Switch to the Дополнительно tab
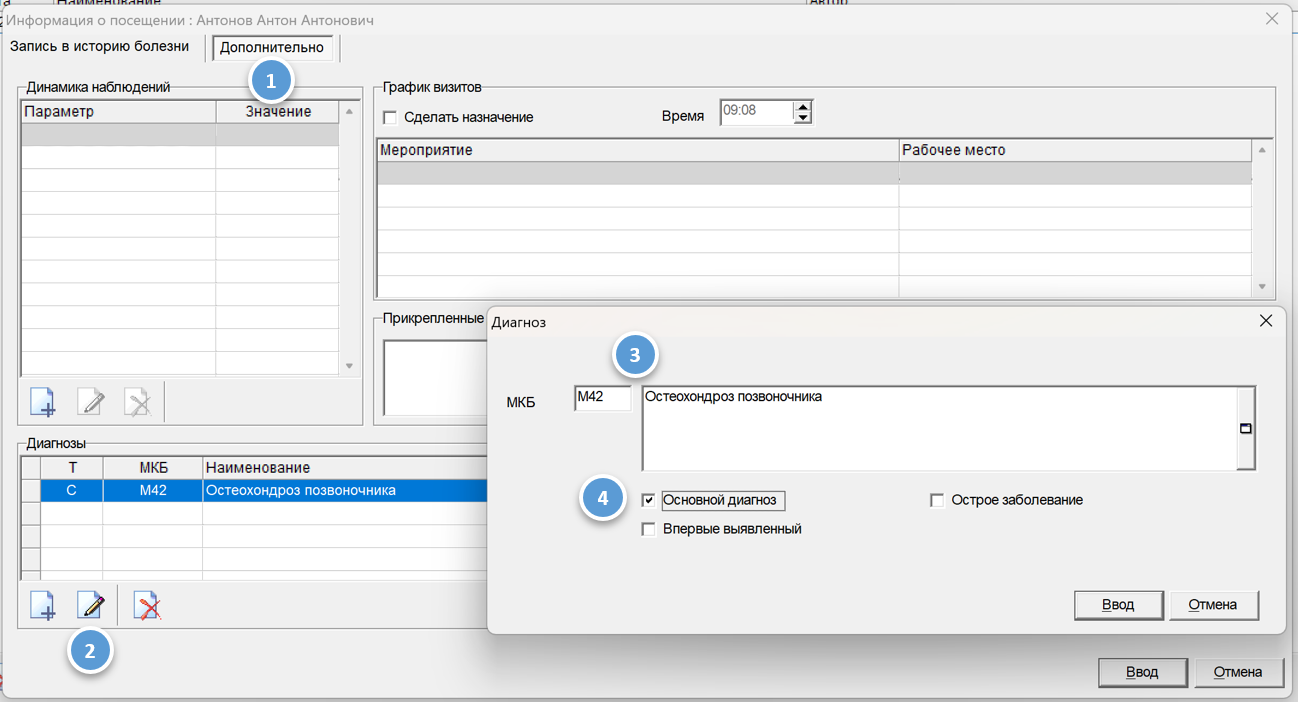This screenshot has width=1298, height=702. (x=272, y=47)
